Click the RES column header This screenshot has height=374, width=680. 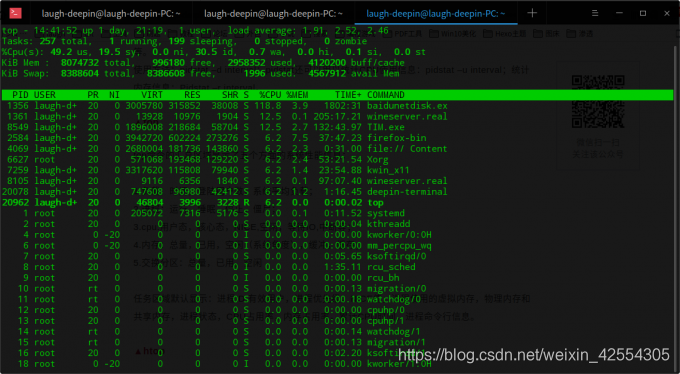(x=192, y=95)
